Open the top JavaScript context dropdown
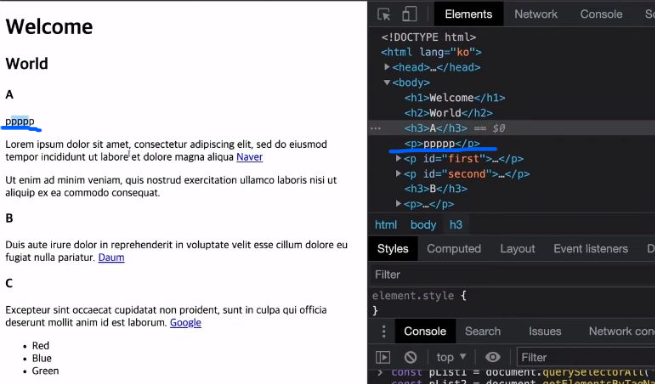 click(451, 357)
